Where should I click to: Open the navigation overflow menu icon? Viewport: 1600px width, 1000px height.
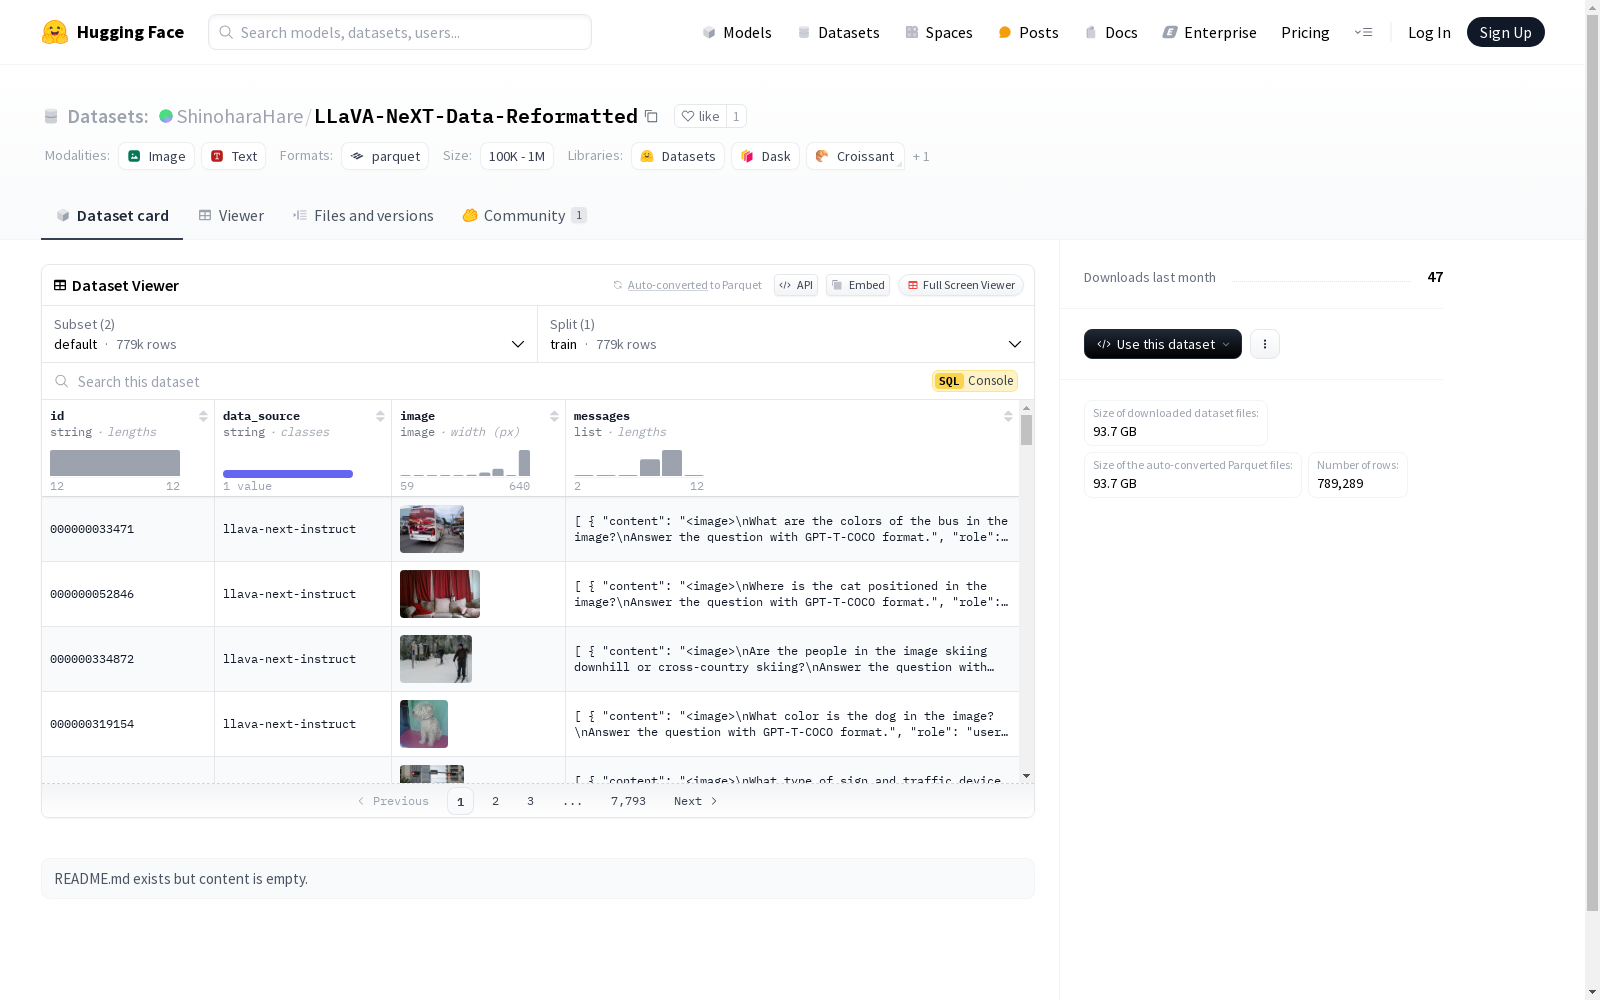click(1363, 32)
